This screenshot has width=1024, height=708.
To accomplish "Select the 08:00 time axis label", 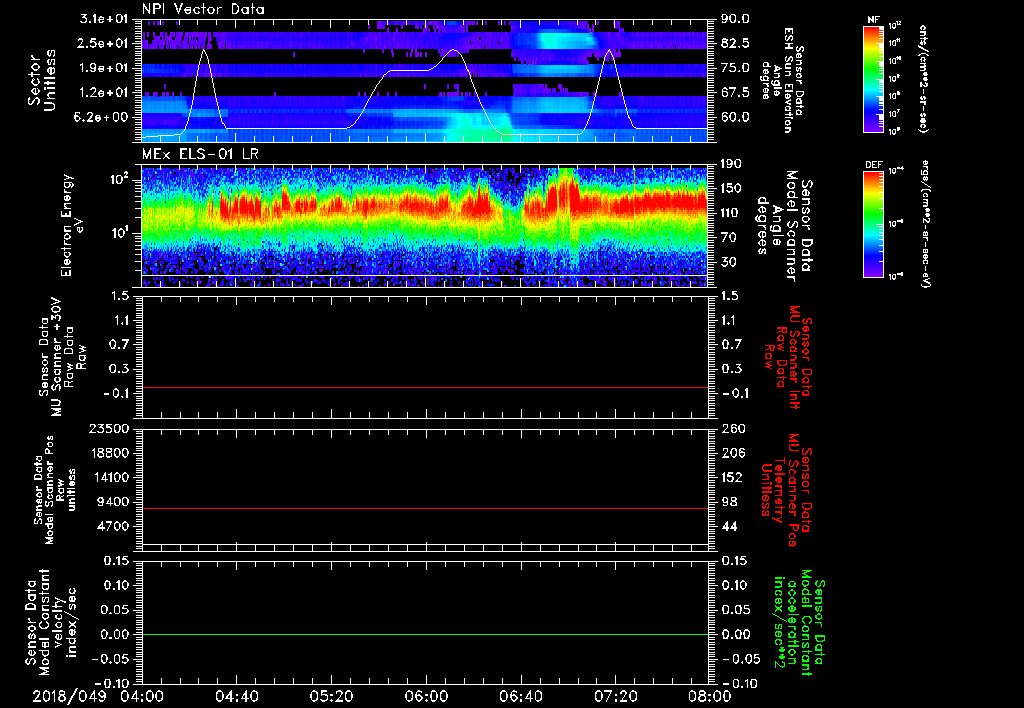I will click(710, 696).
